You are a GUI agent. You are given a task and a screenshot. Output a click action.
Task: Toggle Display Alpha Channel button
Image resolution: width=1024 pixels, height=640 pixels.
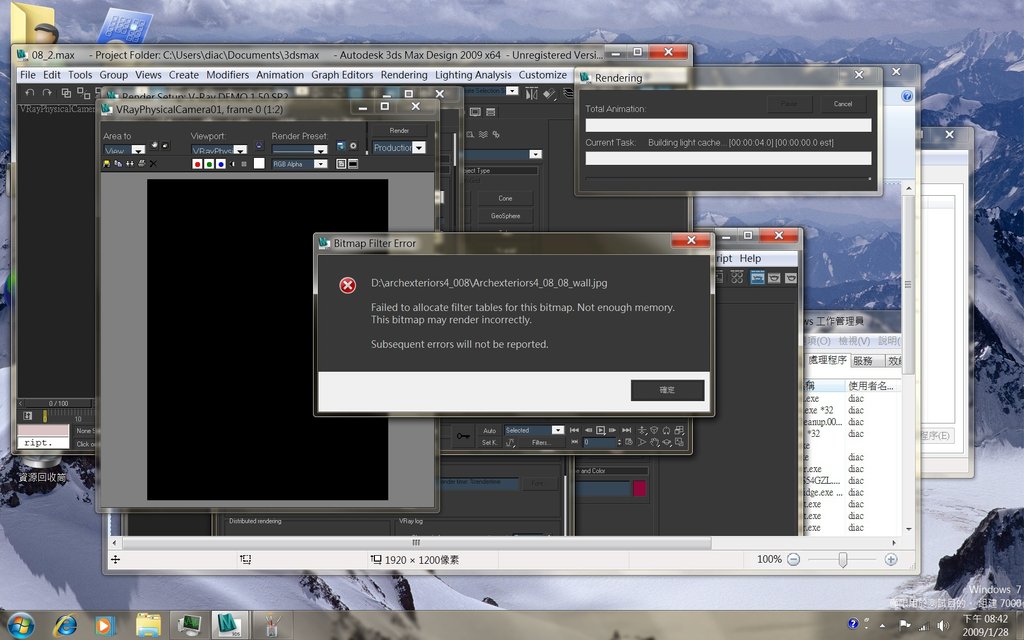[x=232, y=164]
